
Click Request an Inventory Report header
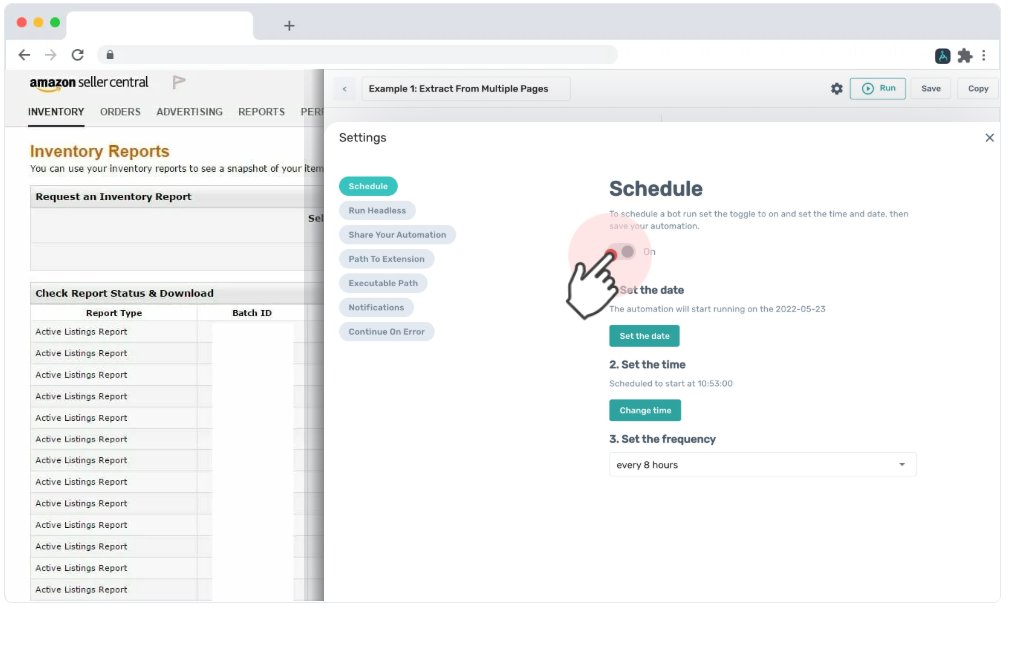[113, 197]
